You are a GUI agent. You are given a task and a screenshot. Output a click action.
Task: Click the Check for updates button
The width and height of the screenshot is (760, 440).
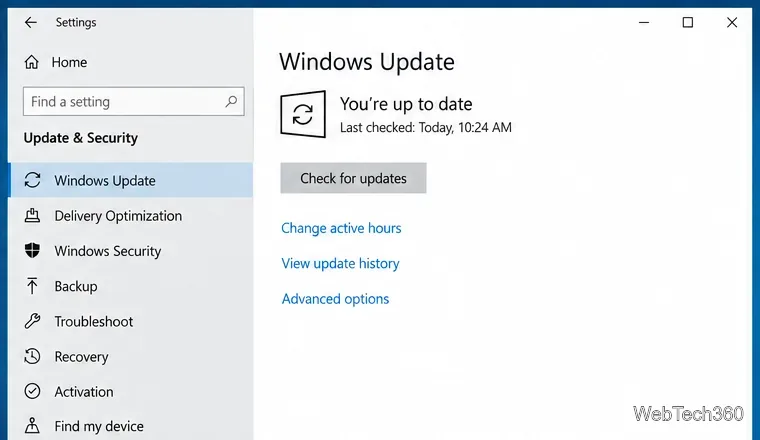coord(353,178)
